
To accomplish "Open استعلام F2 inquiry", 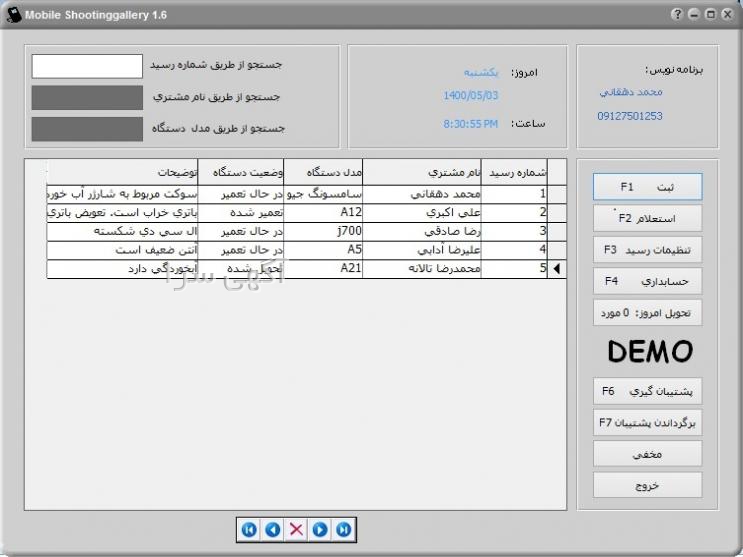I will 647,218.
